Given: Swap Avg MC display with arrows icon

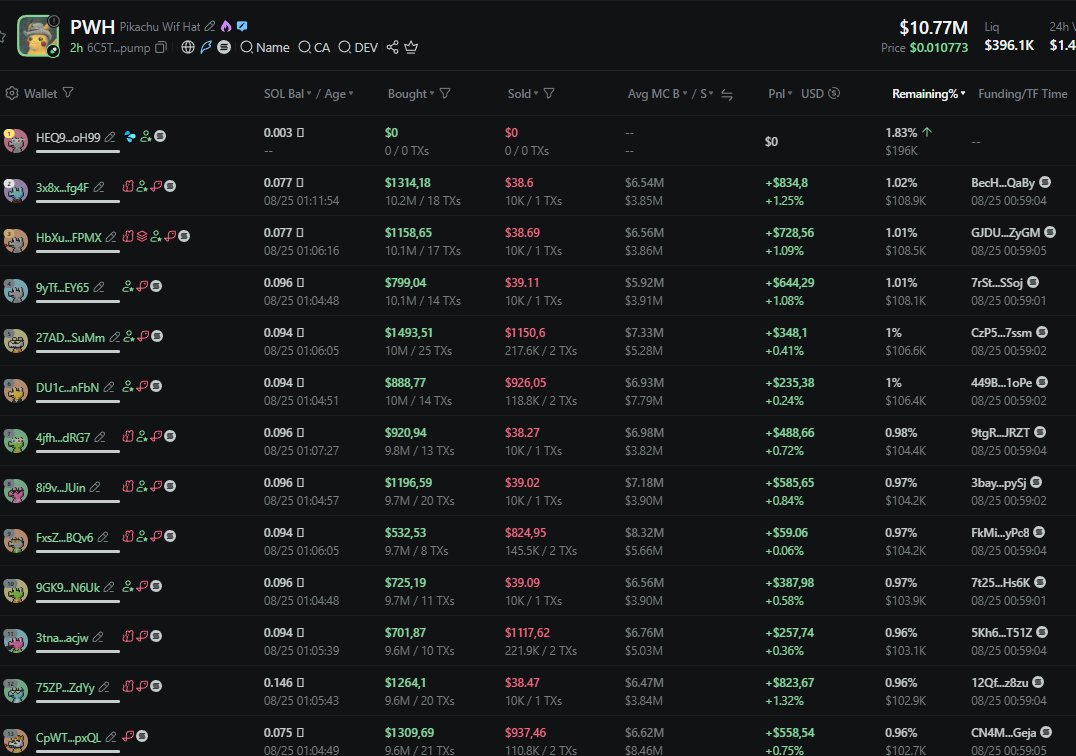Looking at the screenshot, I should coord(727,95).
